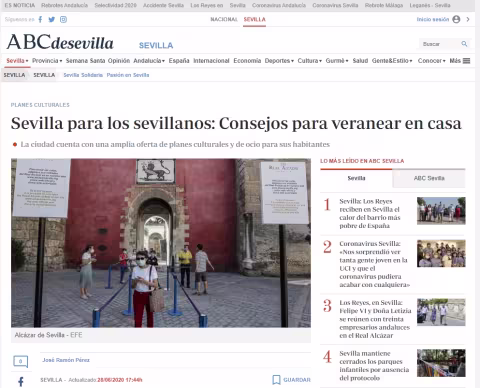The height and width of the screenshot is (388, 480).
Task: Click thumbnail of most-read article 1
Action: tap(441, 211)
